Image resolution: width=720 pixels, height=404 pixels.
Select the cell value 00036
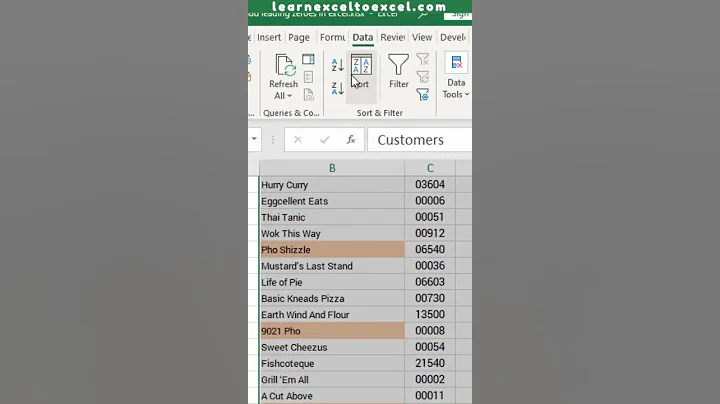coord(430,266)
